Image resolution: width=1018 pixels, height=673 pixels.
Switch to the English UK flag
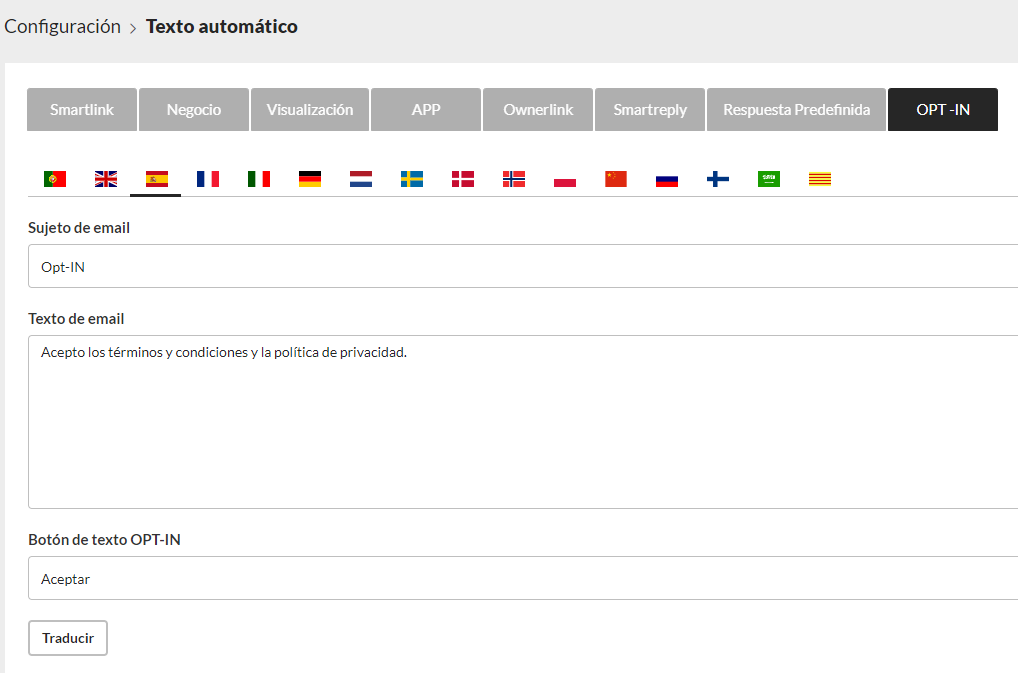(x=106, y=179)
